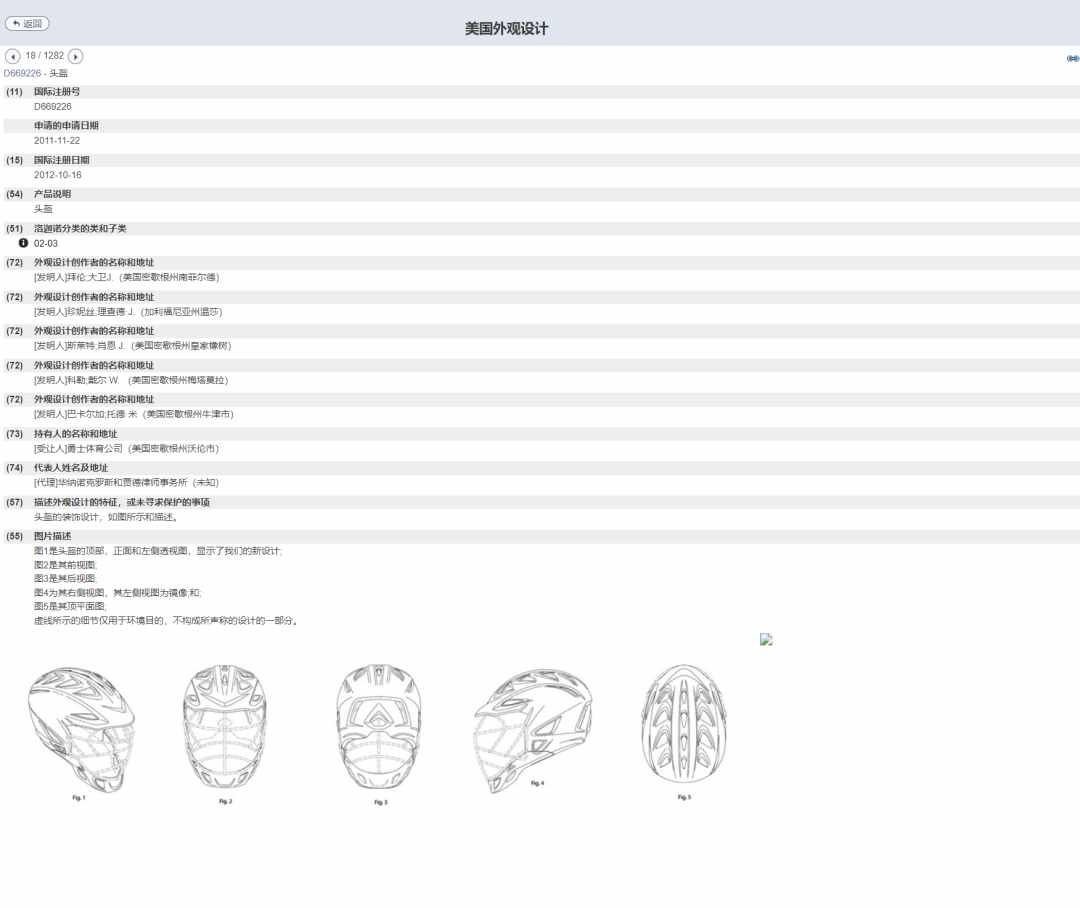Open Fig. 2 helmet front view thumbnail
The image size is (1080, 908).
(225, 733)
